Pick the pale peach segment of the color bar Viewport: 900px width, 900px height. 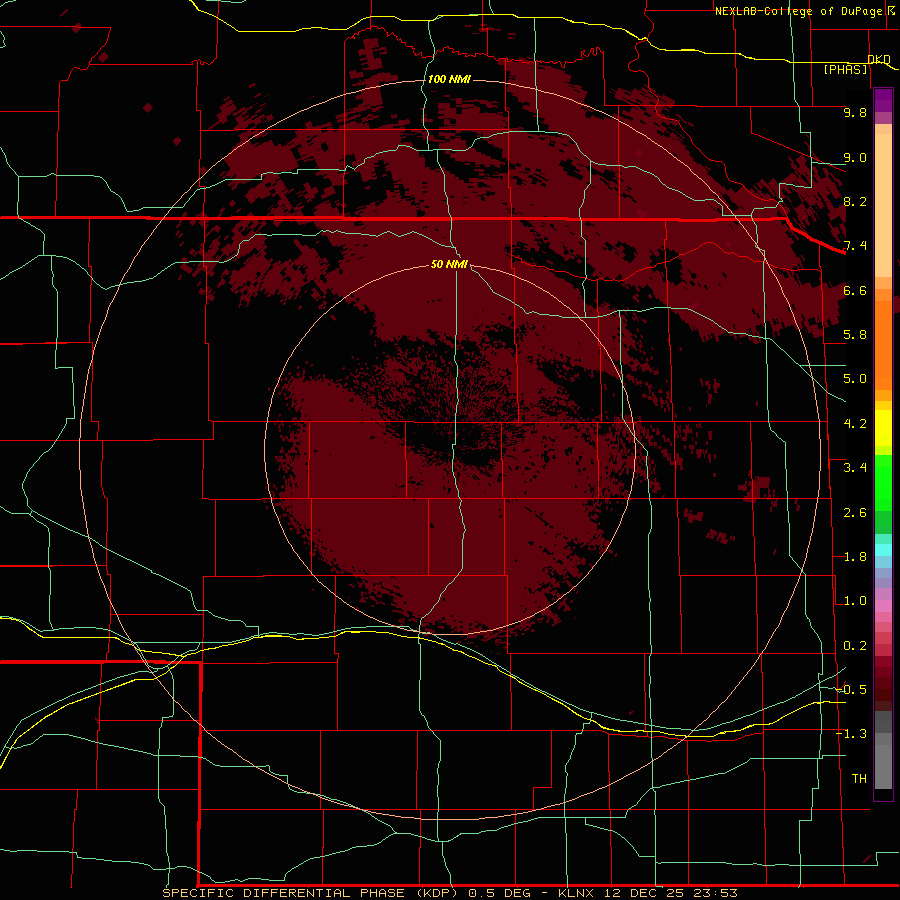(883, 204)
